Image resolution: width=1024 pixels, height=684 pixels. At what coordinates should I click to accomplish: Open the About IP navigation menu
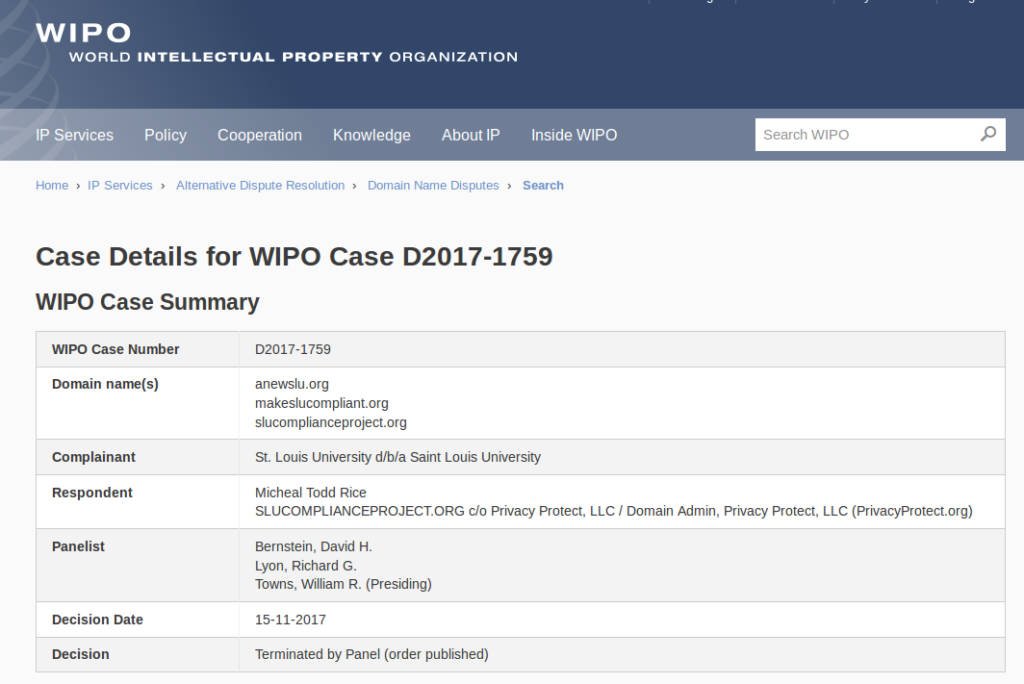click(x=470, y=135)
